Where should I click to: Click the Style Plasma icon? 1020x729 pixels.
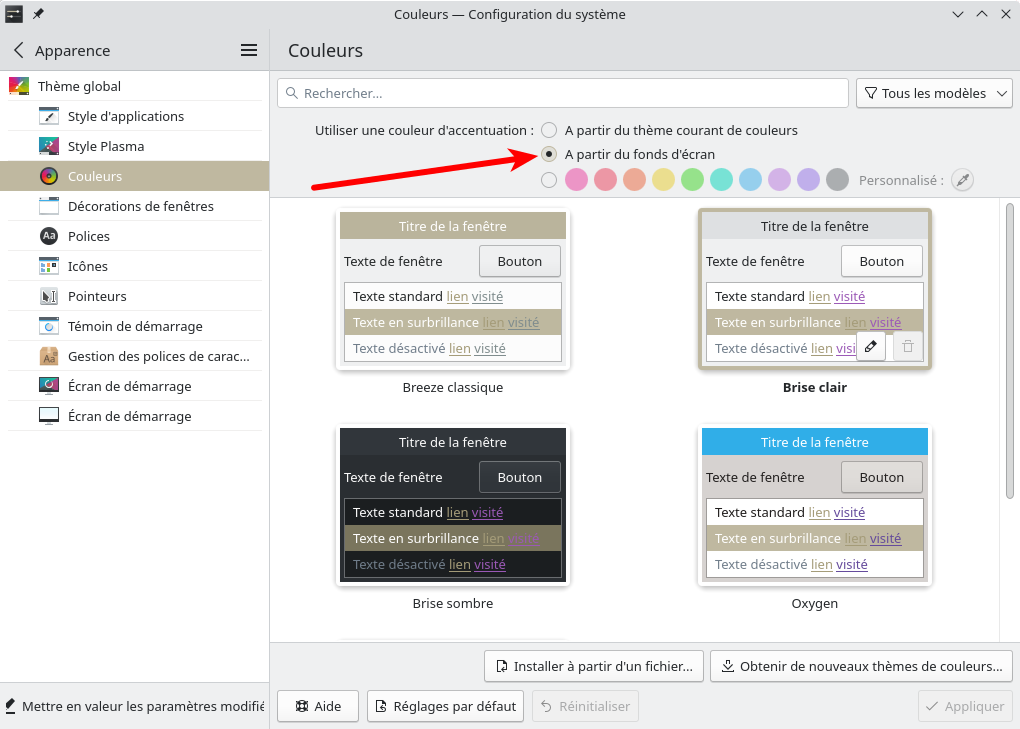[49, 146]
